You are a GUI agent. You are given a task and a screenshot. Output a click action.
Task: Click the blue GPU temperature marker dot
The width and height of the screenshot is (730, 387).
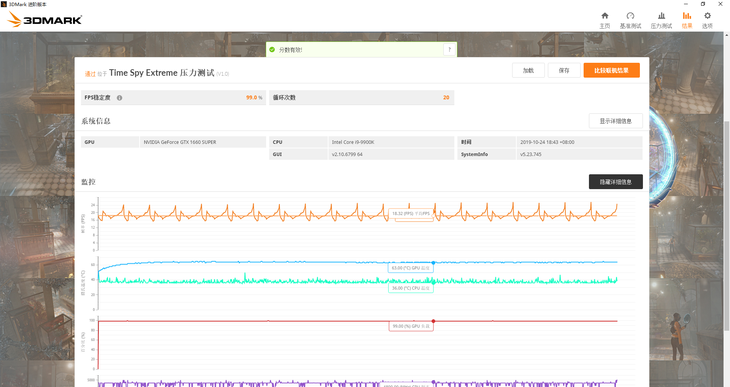click(x=433, y=263)
